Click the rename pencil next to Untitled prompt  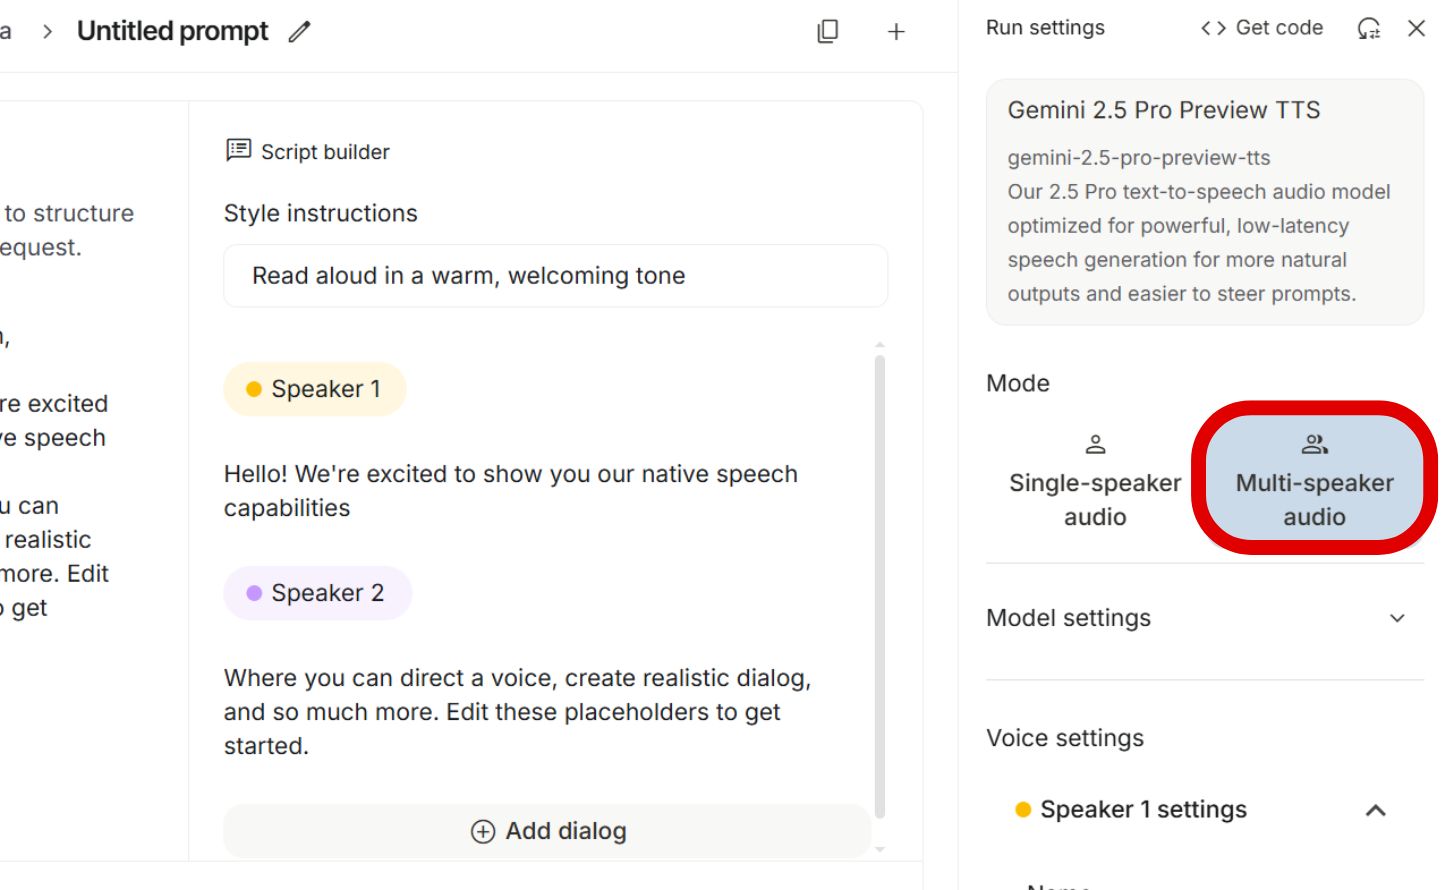click(x=298, y=32)
